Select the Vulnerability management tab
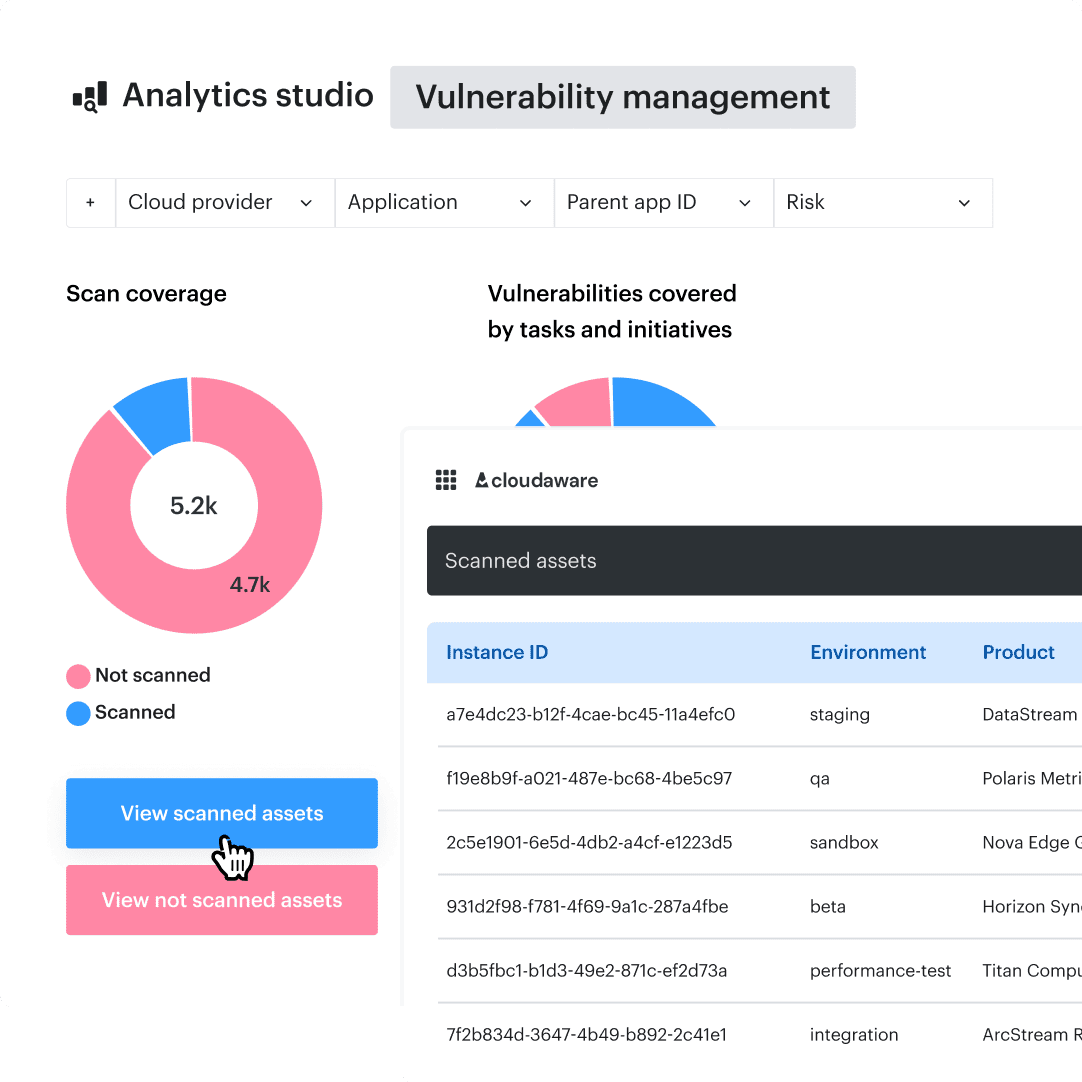 622,97
